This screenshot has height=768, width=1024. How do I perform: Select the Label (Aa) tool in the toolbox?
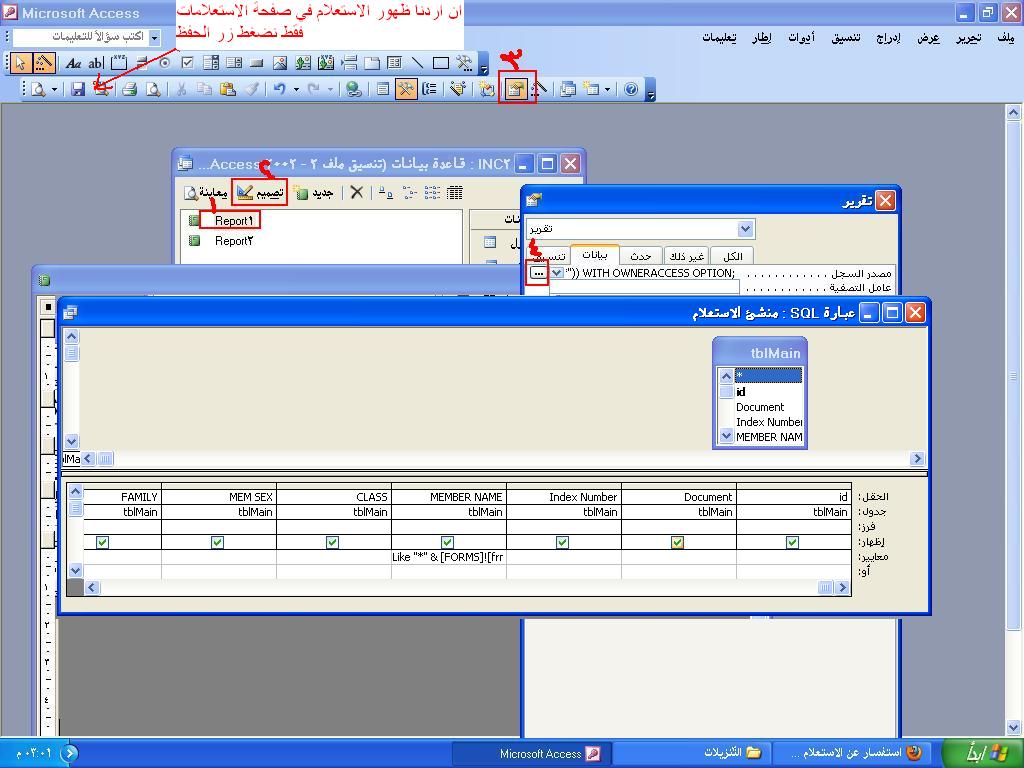pyautogui.click(x=73, y=63)
